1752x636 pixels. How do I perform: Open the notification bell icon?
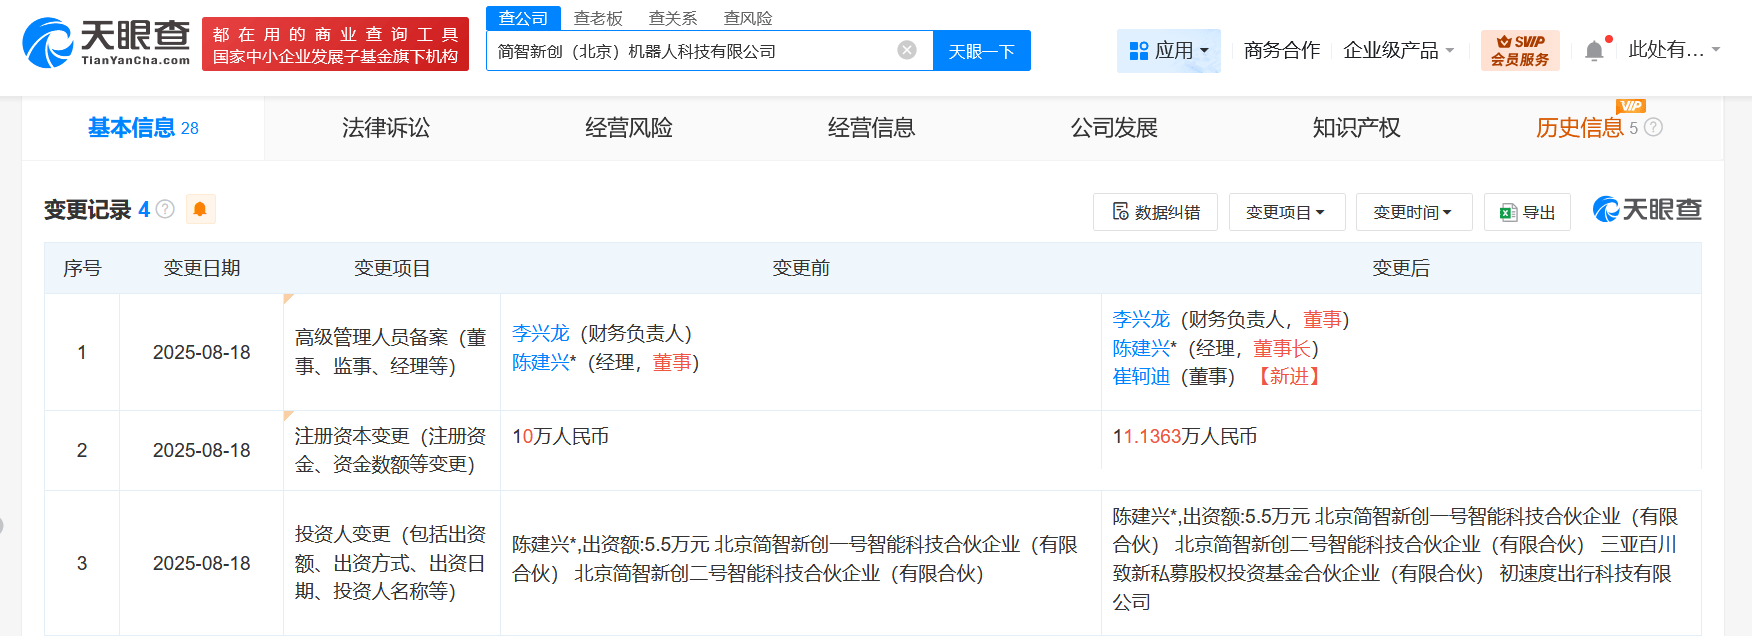[1594, 51]
